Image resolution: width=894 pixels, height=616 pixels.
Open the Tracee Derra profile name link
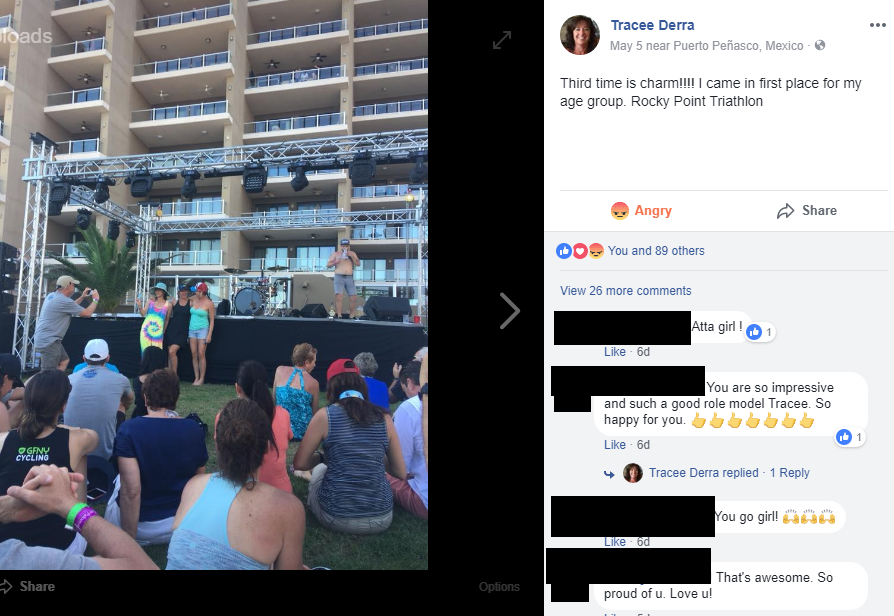[652, 25]
